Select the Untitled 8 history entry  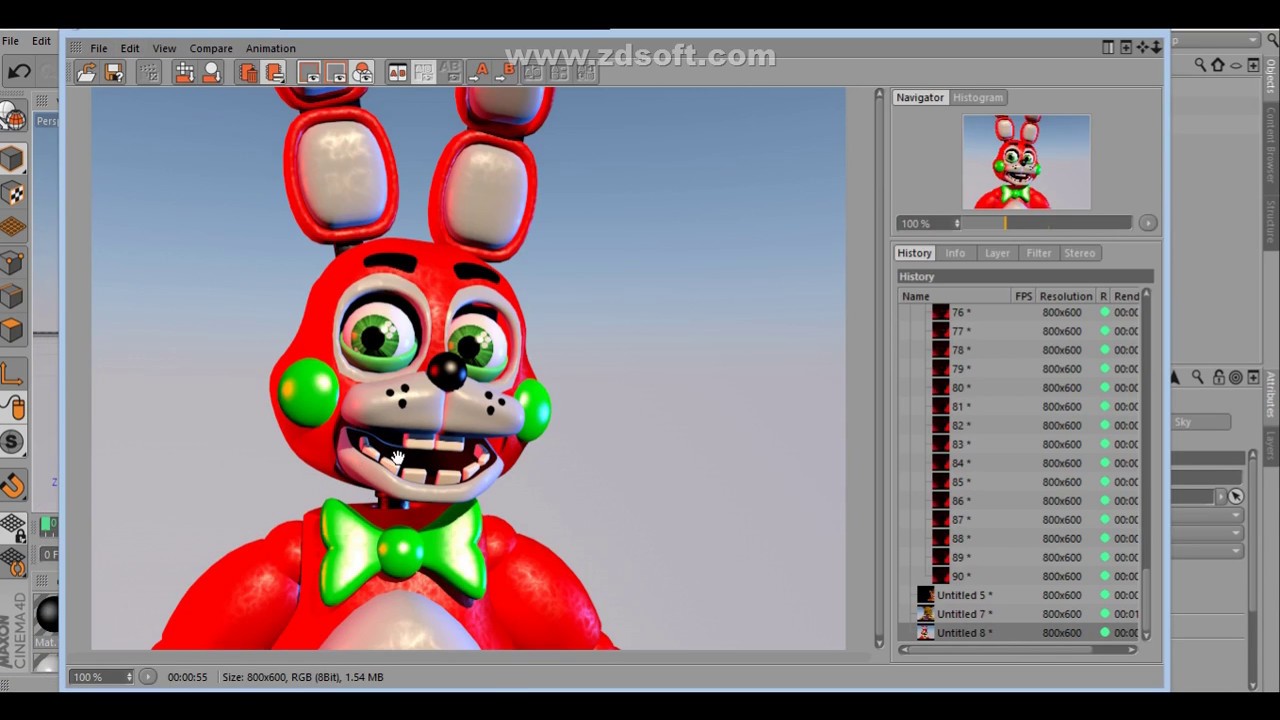(1018, 633)
